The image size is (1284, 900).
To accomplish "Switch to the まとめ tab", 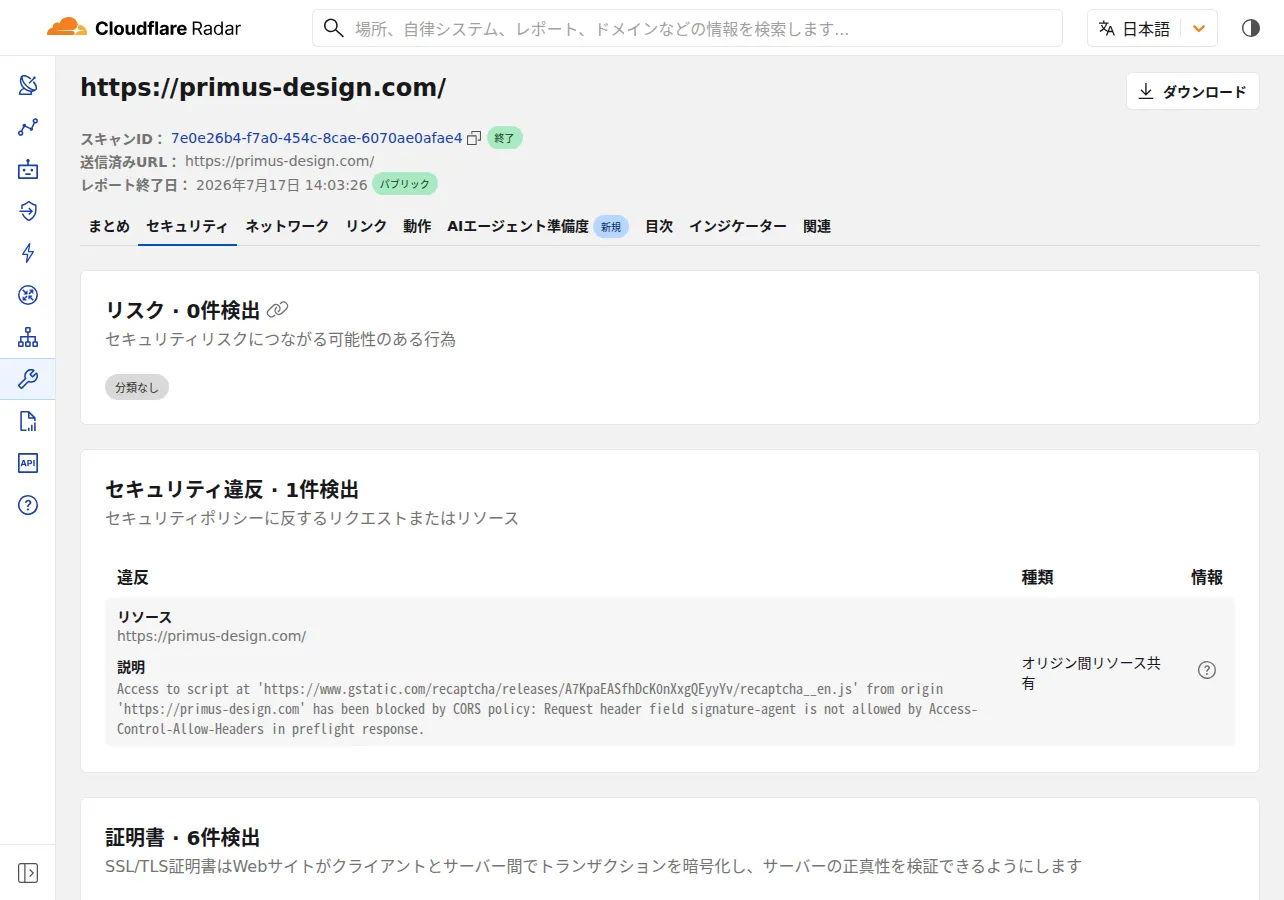I will pyautogui.click(x=109, y=226).
